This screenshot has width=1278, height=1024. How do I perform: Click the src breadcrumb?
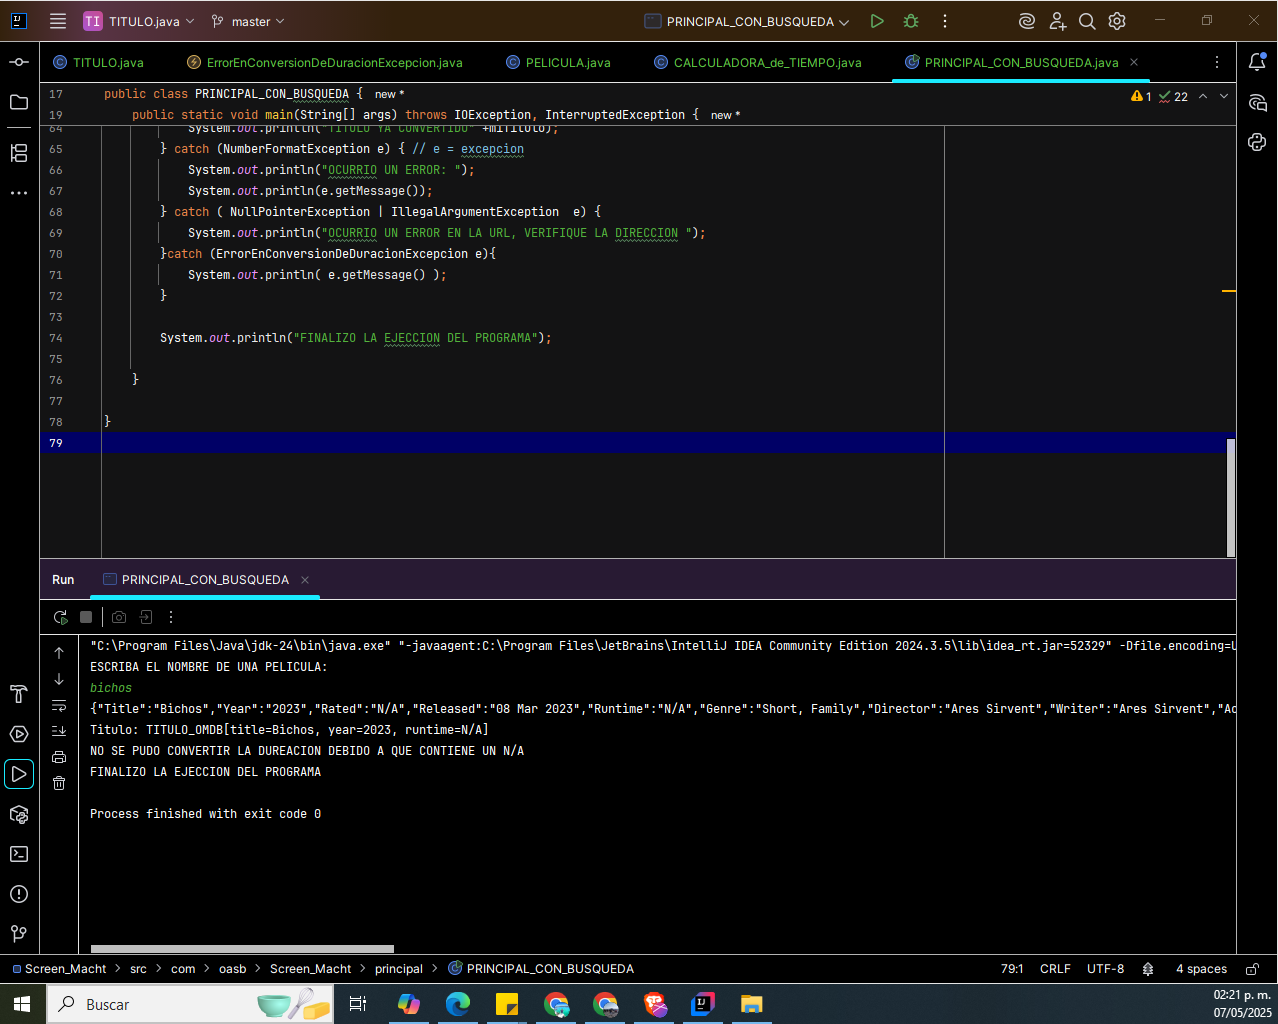pos(138,969)
